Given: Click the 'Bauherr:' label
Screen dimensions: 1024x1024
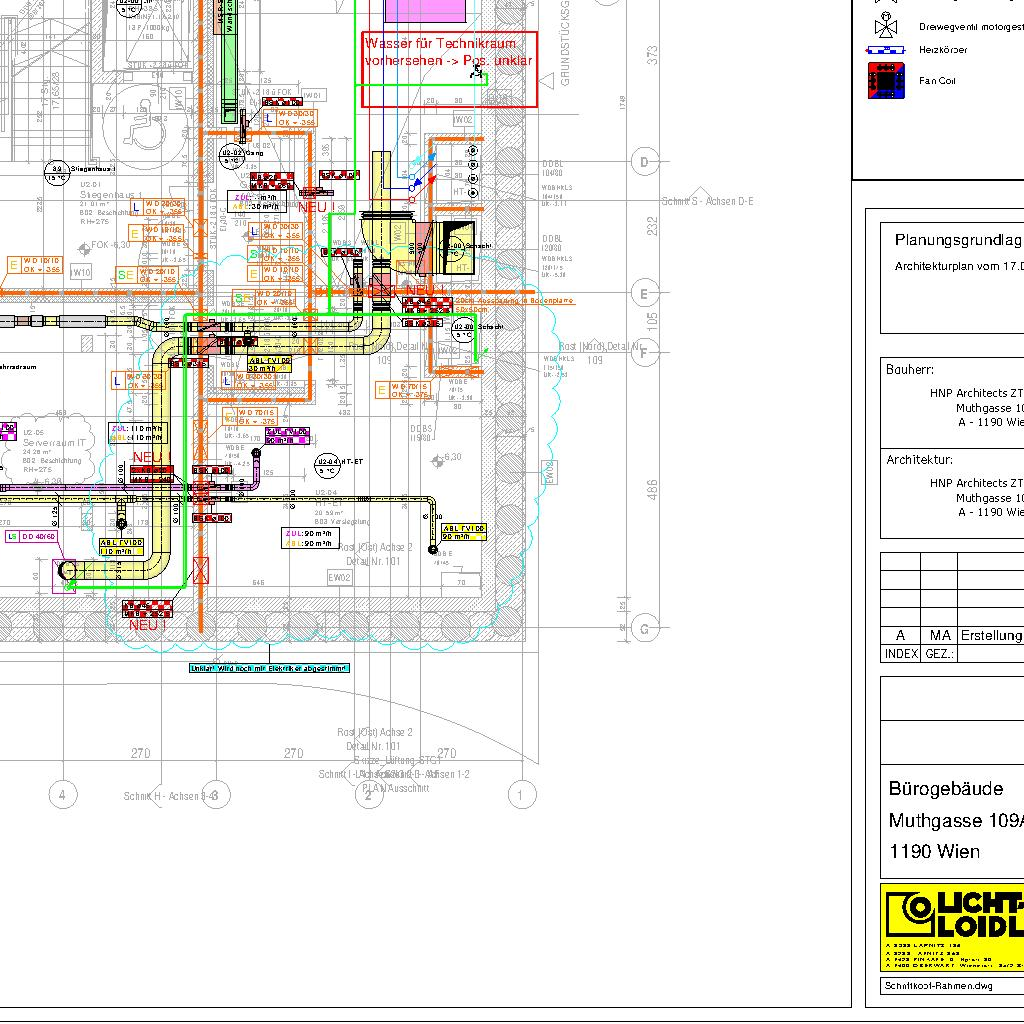Looking at the screenshot, I should pyautogui.click(x=910, y=370).
